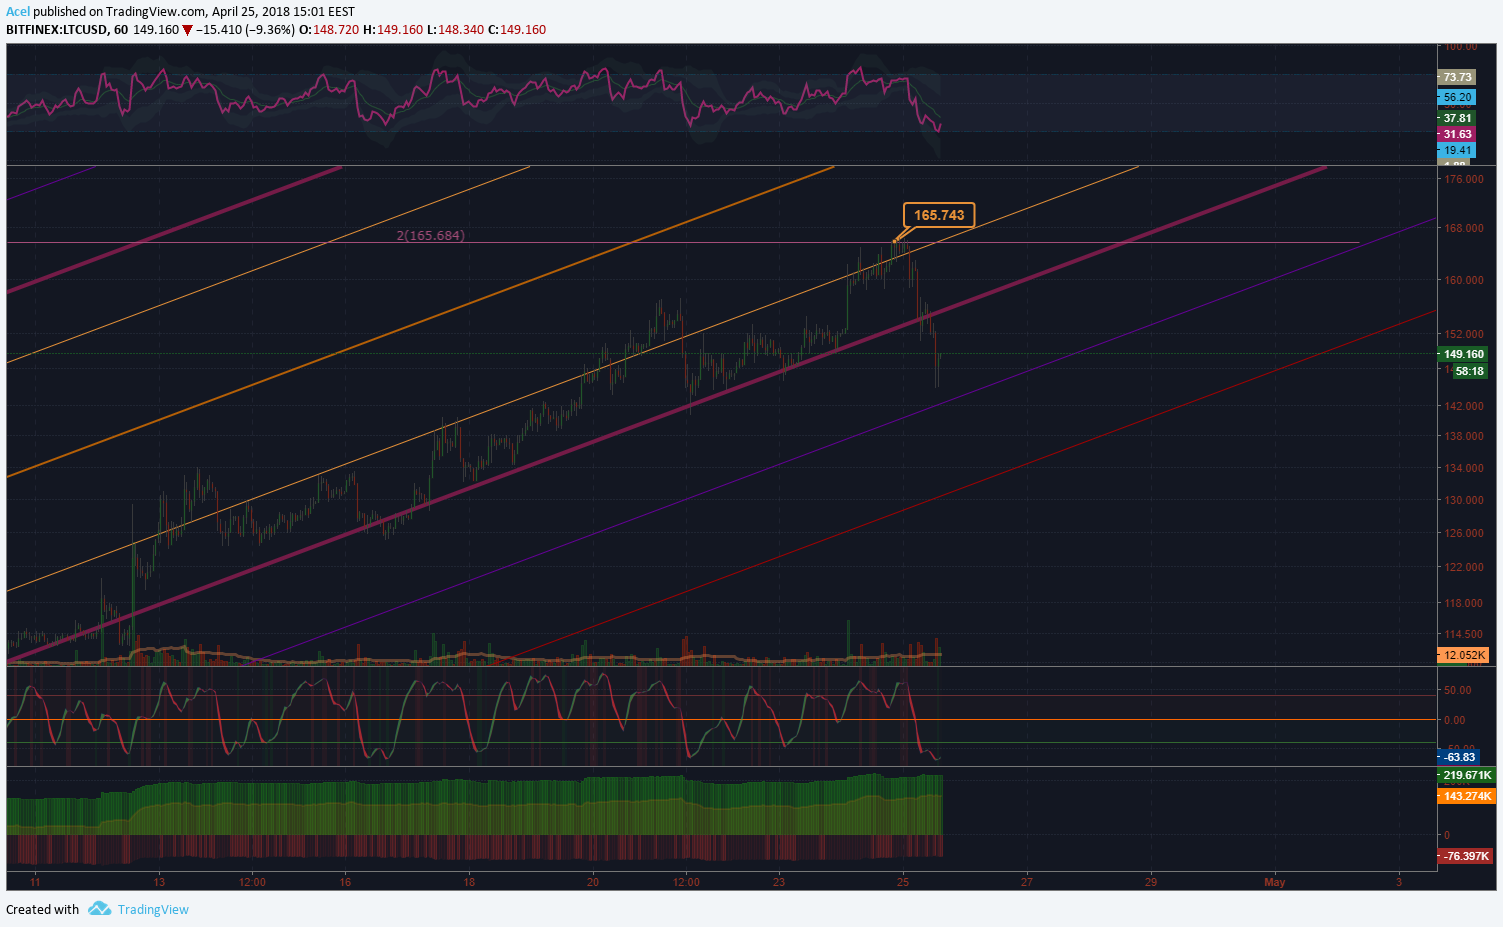Screen dimensions: 1503x927
Task: Click date 23 on the time axis
Action: tap(779, 882)
